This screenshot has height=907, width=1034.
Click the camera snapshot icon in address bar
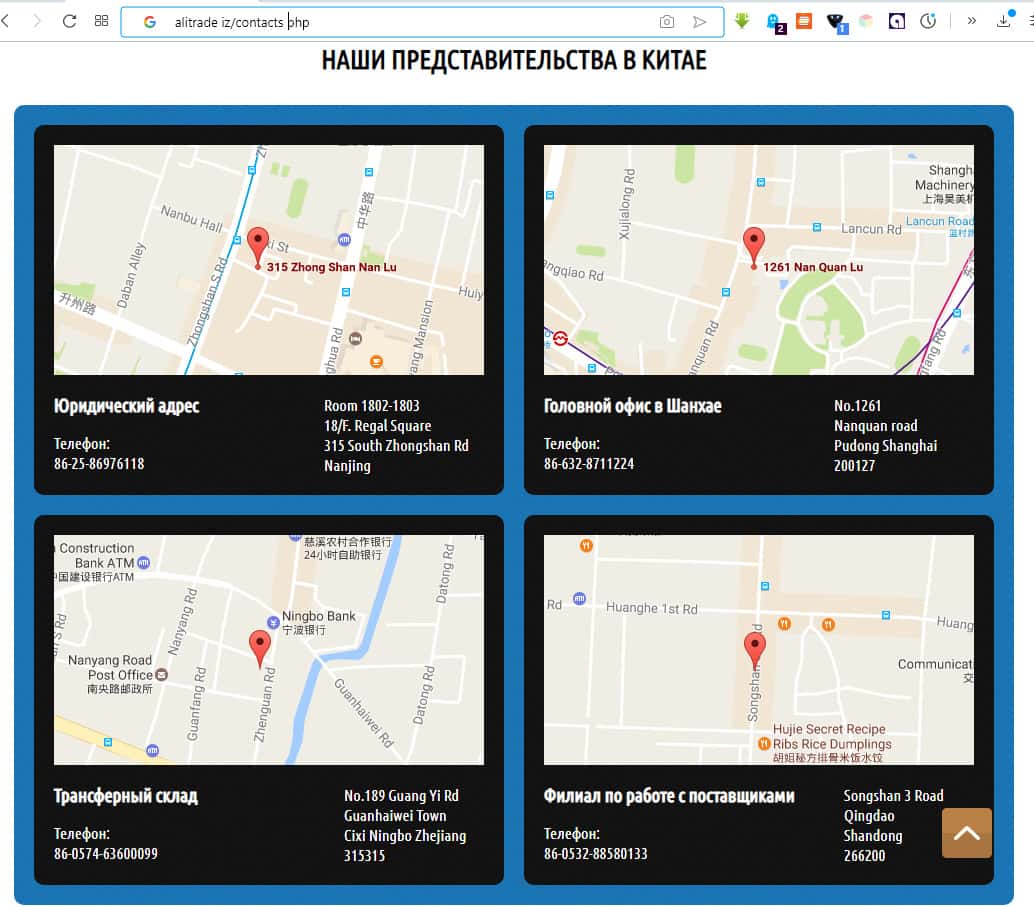coord(667,21)
